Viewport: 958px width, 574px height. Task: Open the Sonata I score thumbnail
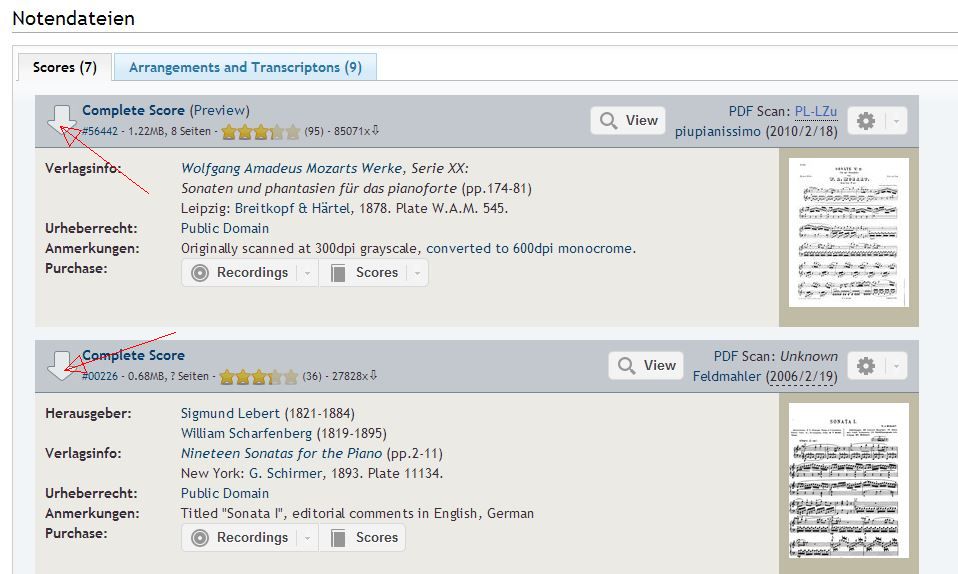(x=849, y=480)
